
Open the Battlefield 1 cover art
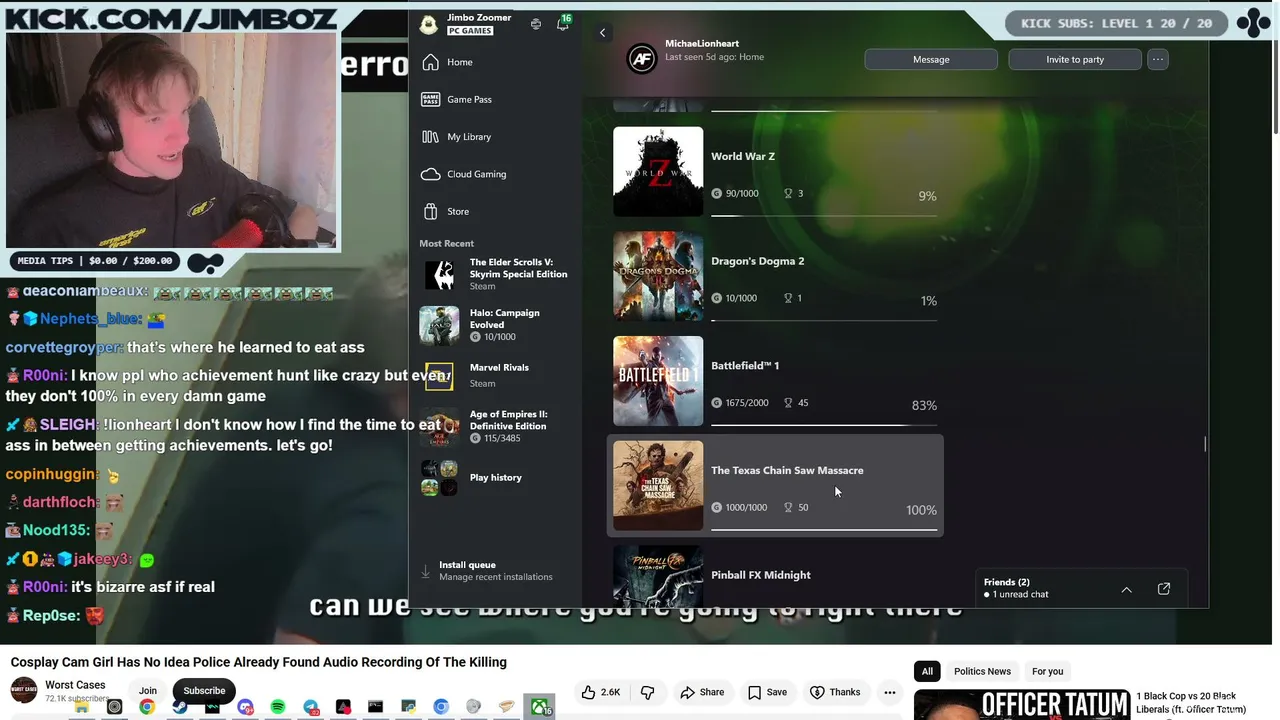658,381
